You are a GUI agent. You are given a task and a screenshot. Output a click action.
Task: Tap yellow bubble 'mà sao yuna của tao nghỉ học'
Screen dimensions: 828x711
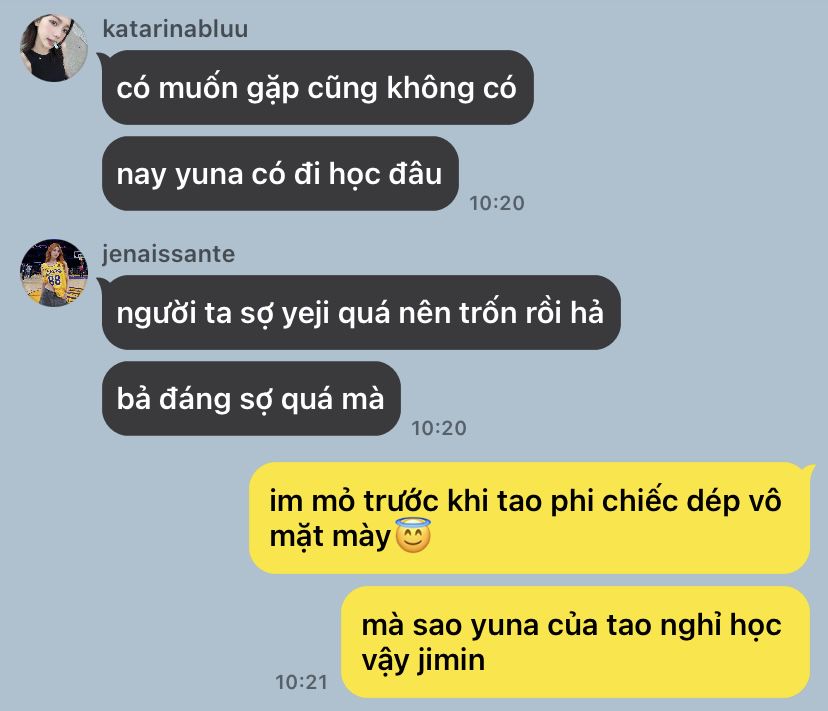[x=576, y=642]
